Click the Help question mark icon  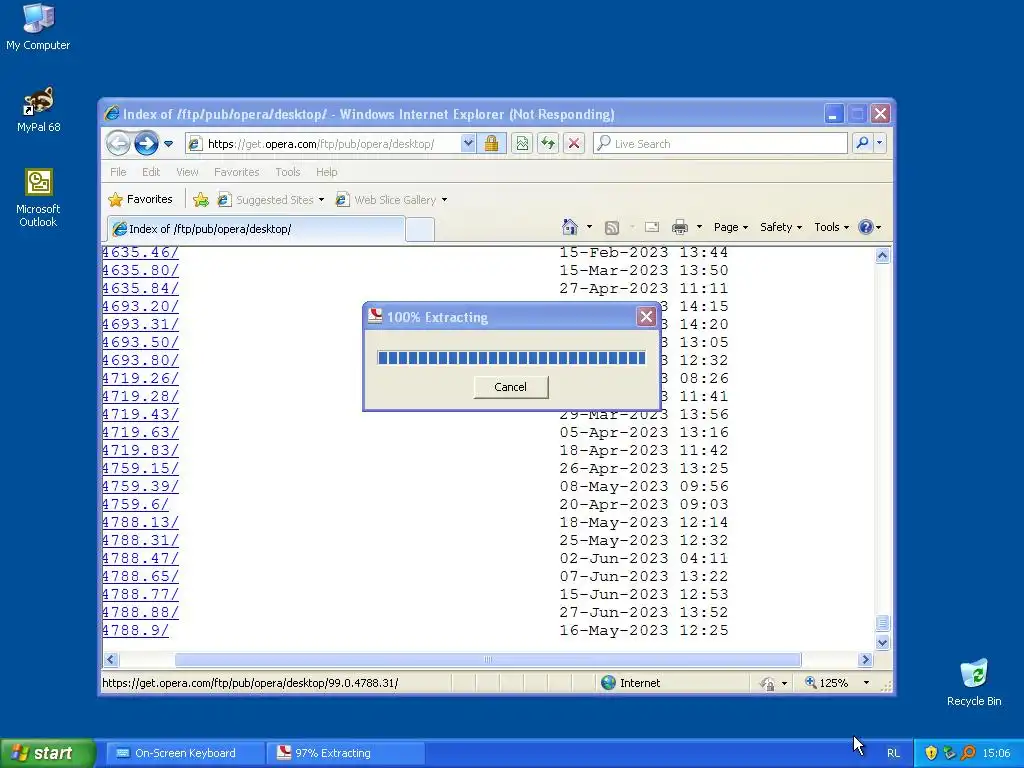click(x=866, y=227)
